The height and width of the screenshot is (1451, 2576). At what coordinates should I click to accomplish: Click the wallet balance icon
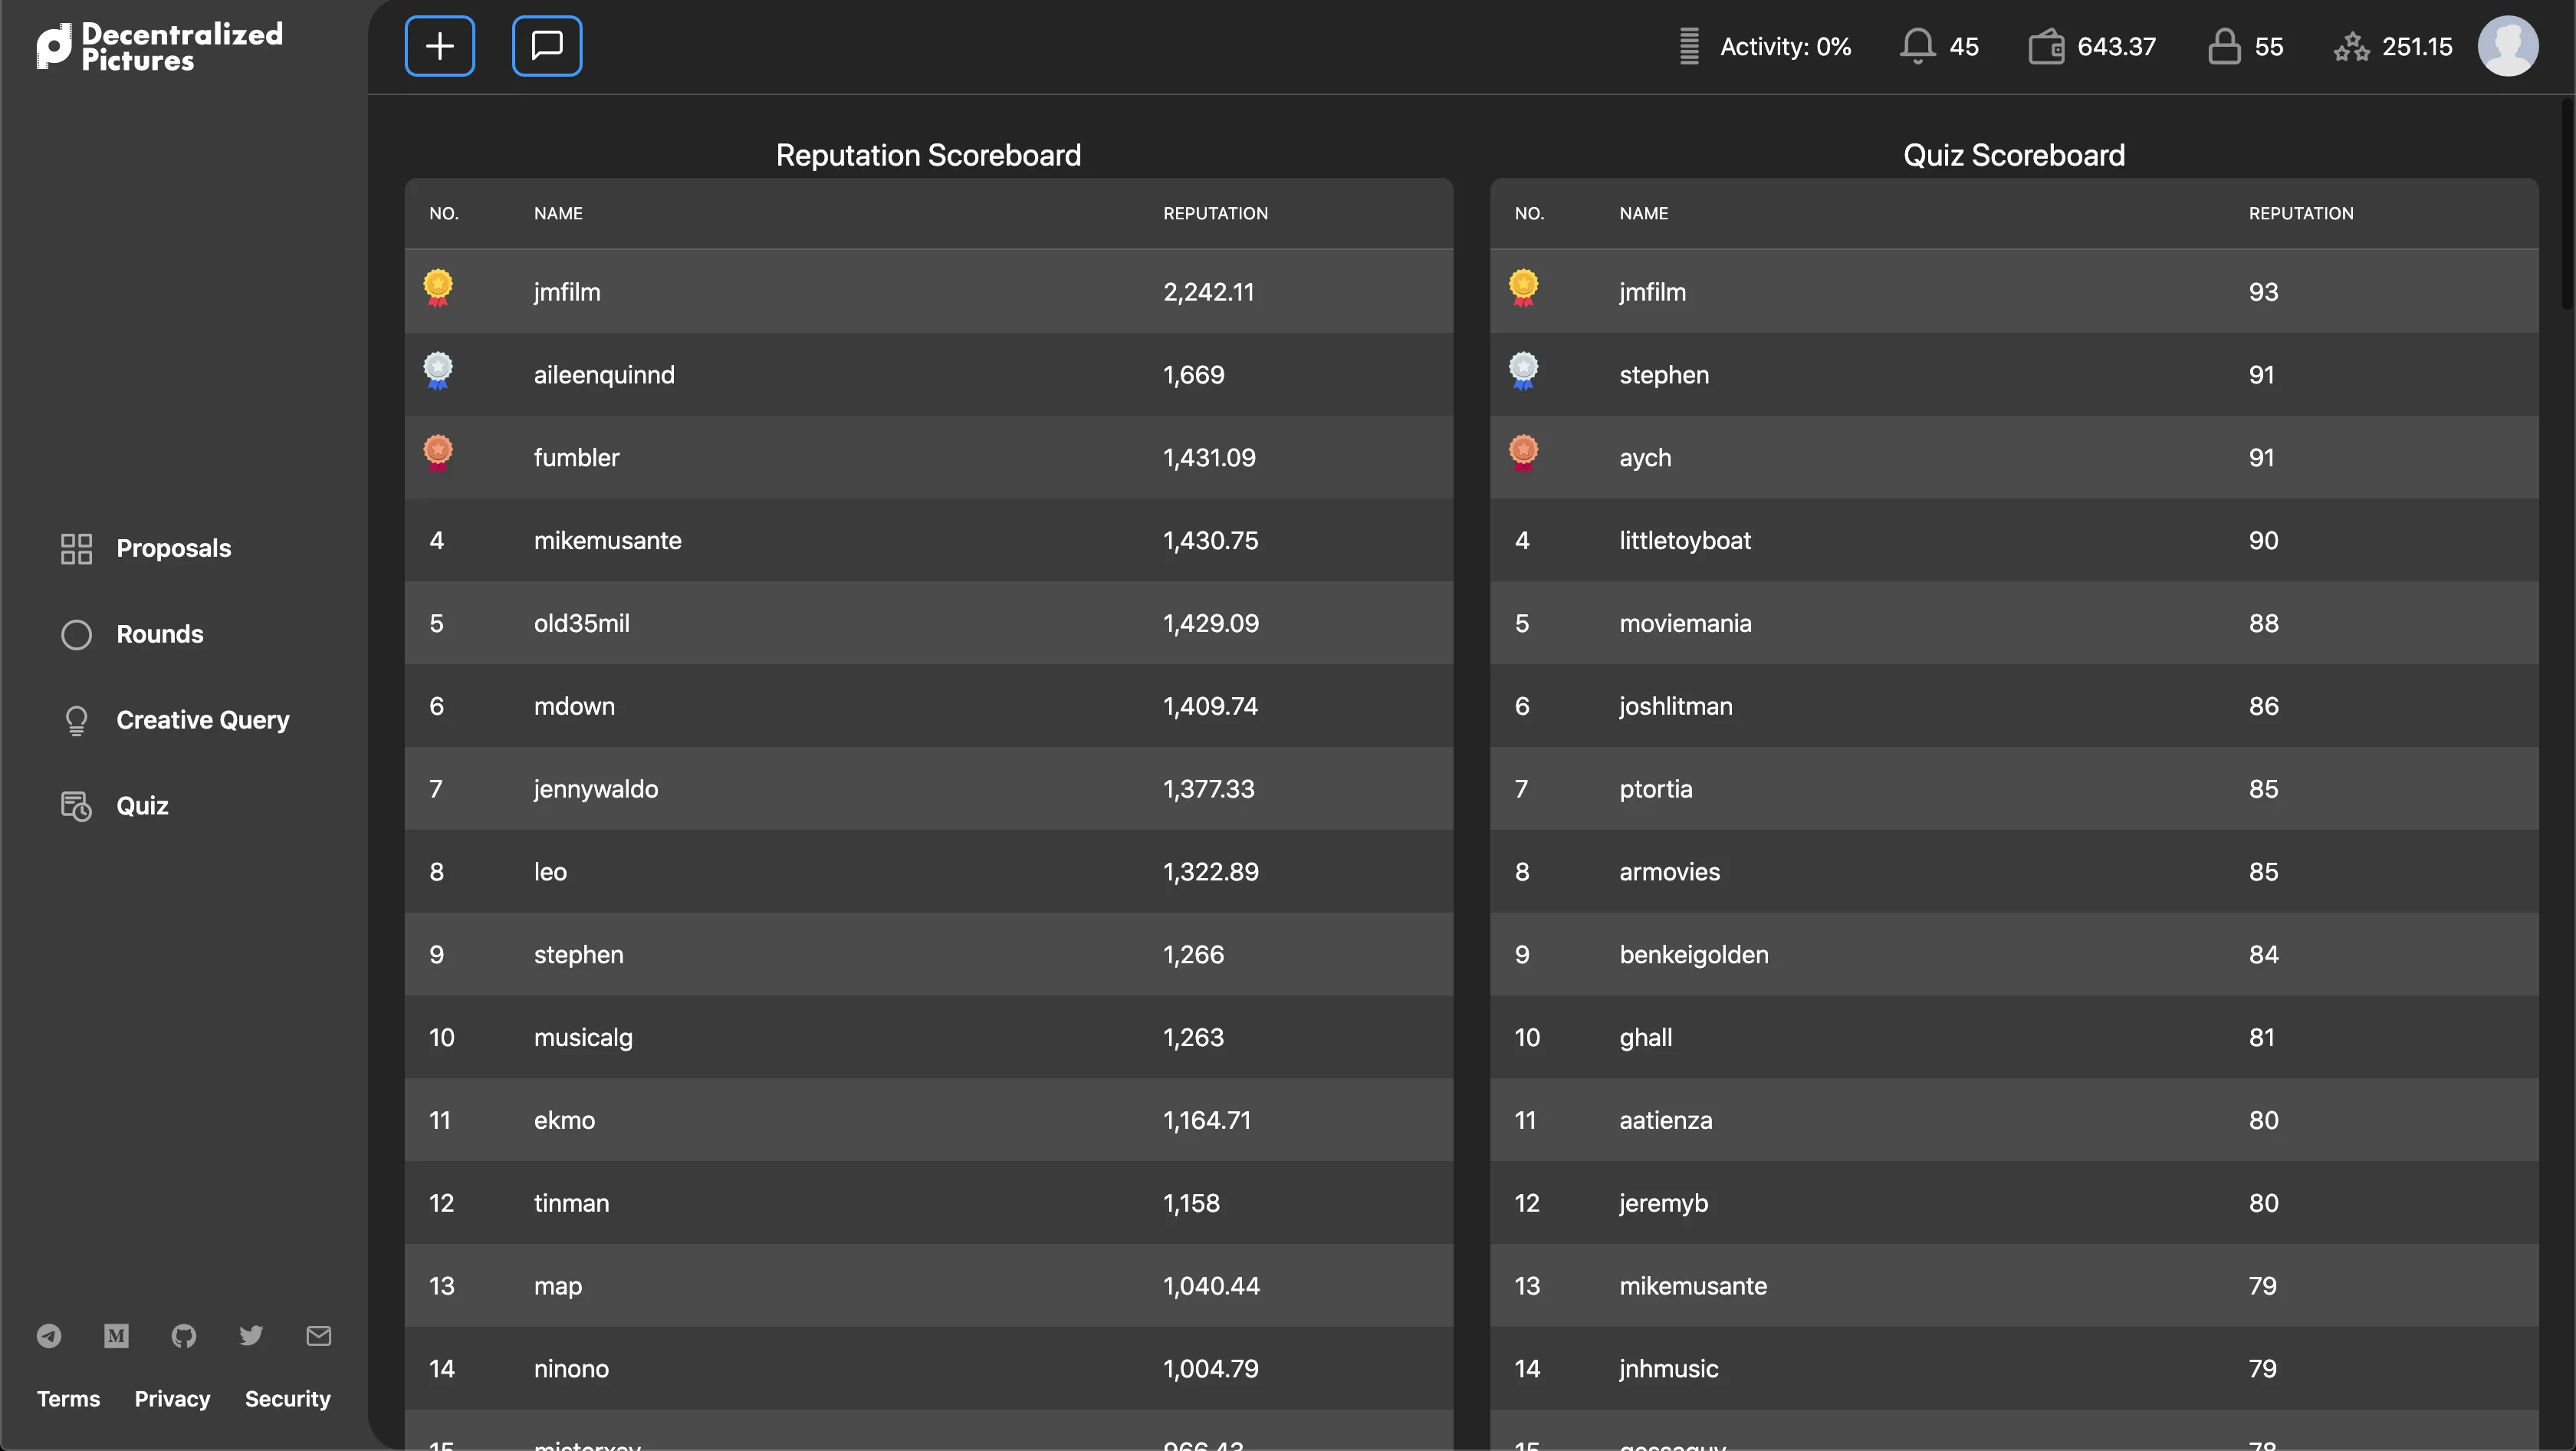coord(2048,46)
